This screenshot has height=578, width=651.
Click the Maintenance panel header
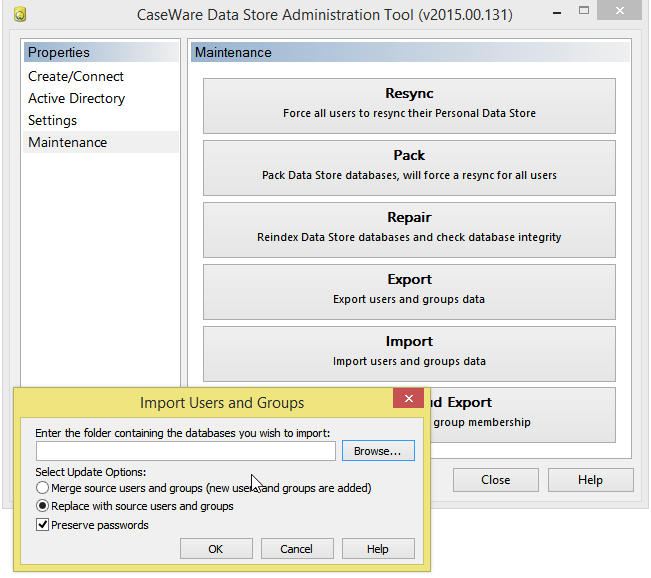pyautogui.click(x=410, y=52)
